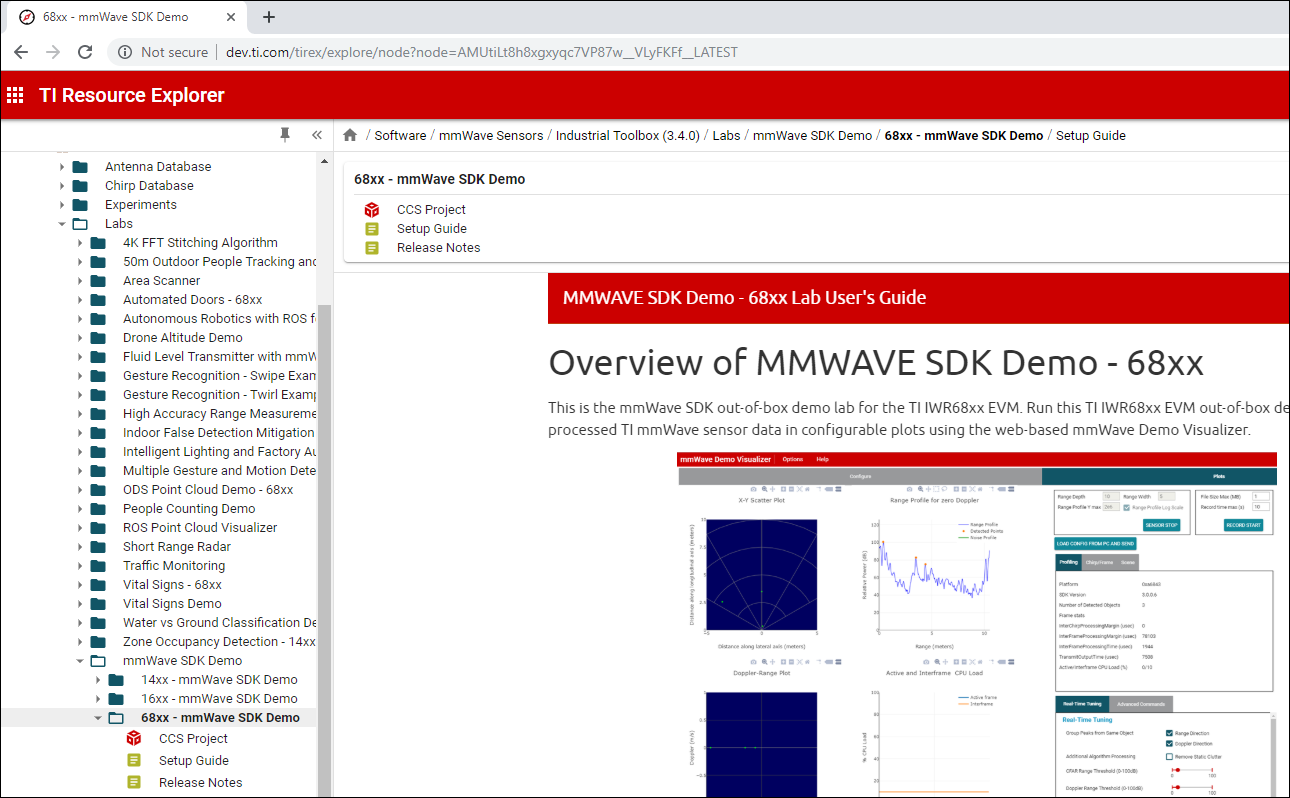Click the browser forward arrow

pyautogui.click(x=53, y=52)
